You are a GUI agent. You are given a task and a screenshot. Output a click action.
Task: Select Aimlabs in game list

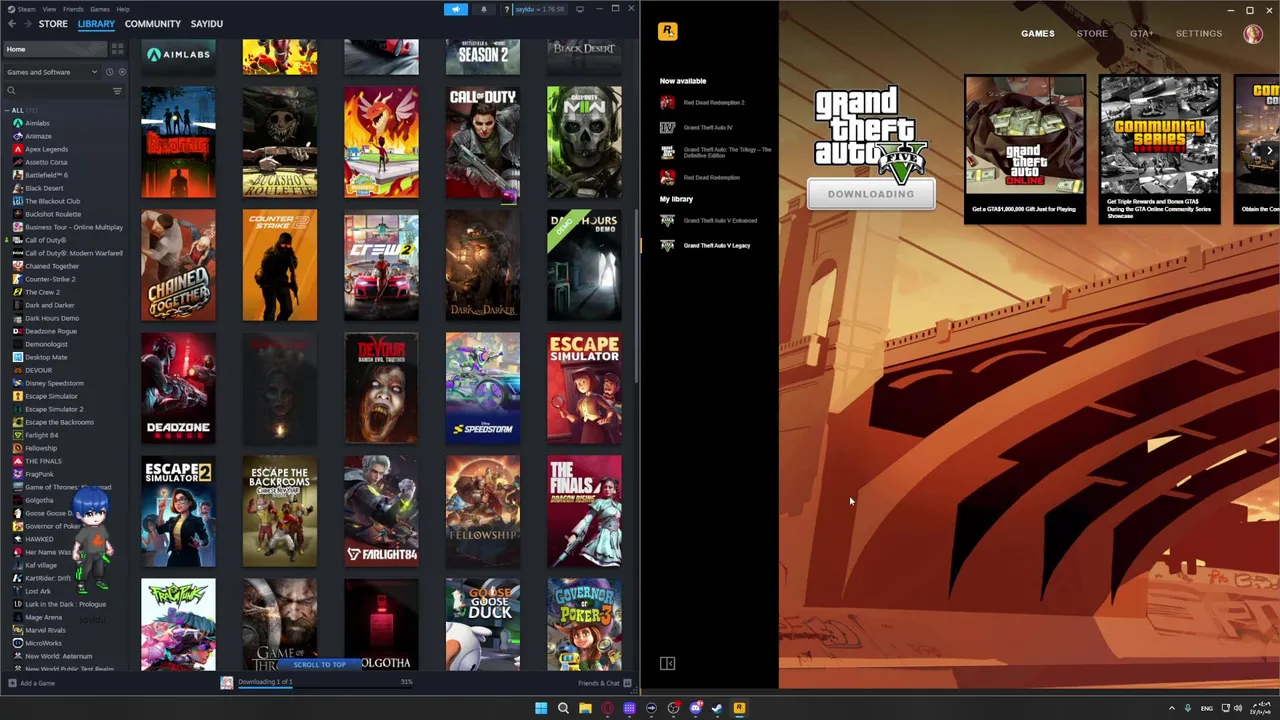[x=37, y=123]
